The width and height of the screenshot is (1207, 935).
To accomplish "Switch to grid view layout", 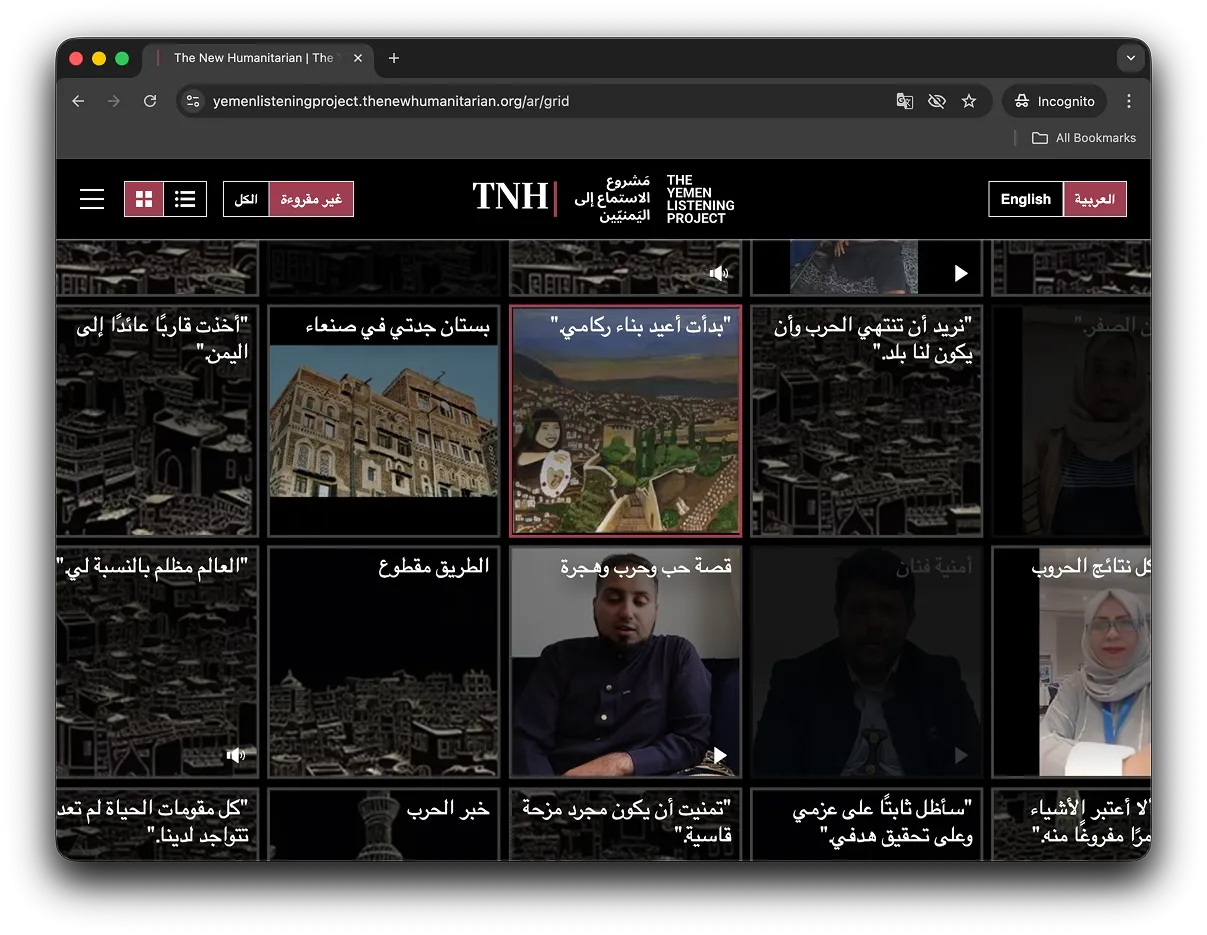I will (144, 199).
